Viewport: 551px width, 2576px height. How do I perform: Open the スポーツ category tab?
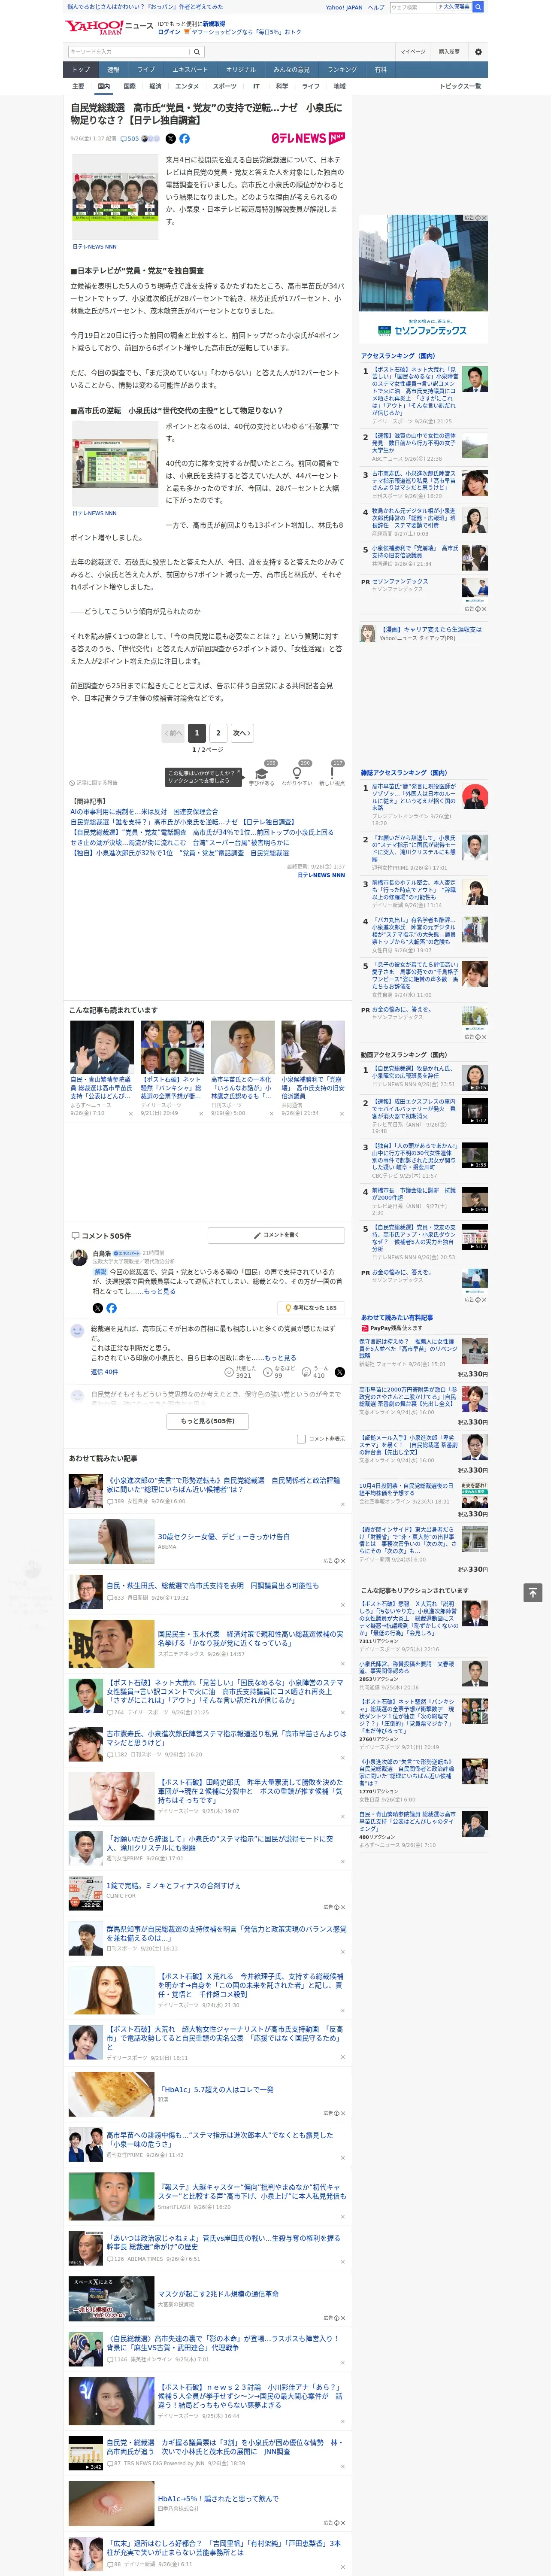(225, 86)
